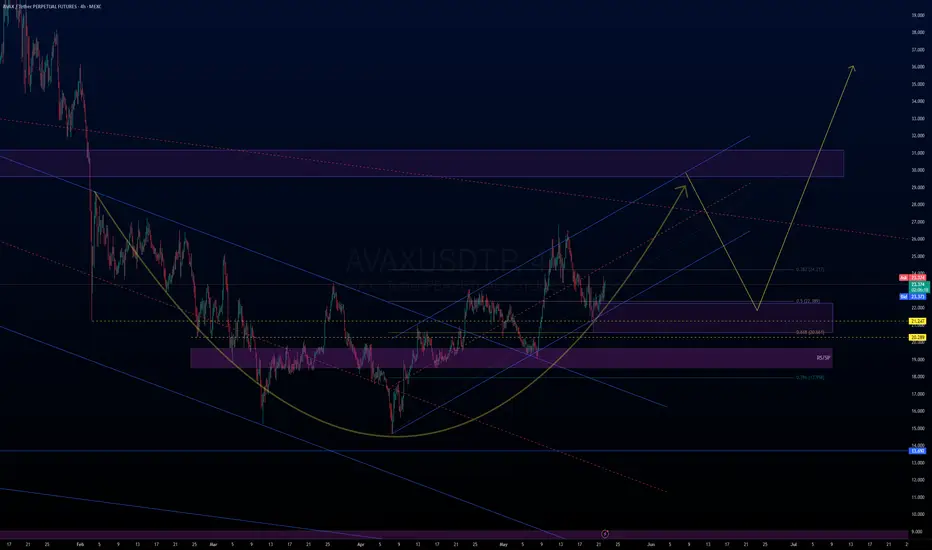Click the 0.786 Fibonacci level label
932x550 pixels.
(810, 377)
